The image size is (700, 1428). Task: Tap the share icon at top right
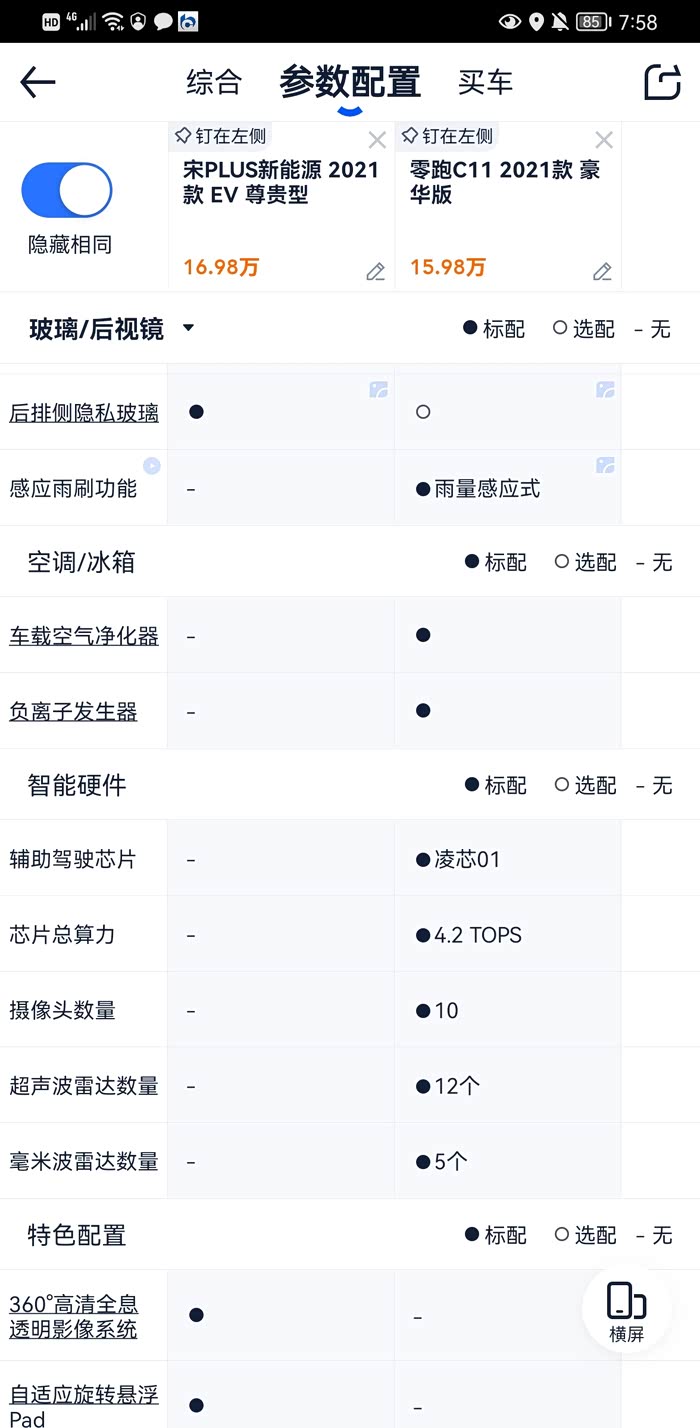(662, 82)
